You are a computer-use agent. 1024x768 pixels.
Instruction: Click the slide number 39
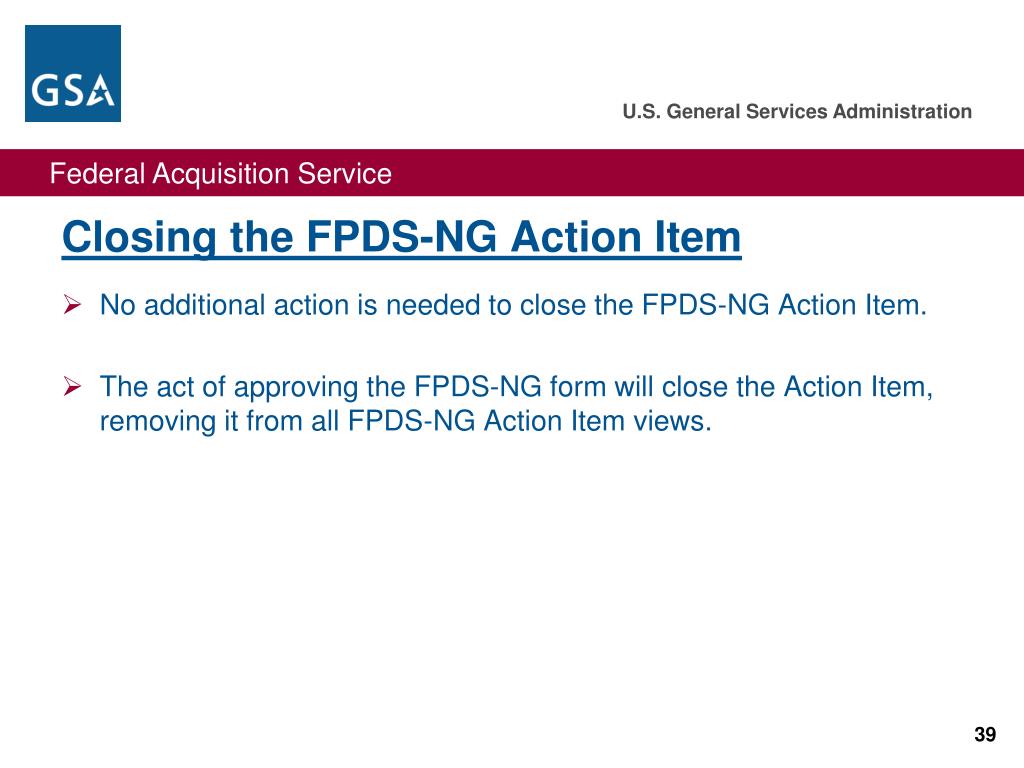[985, 734]
